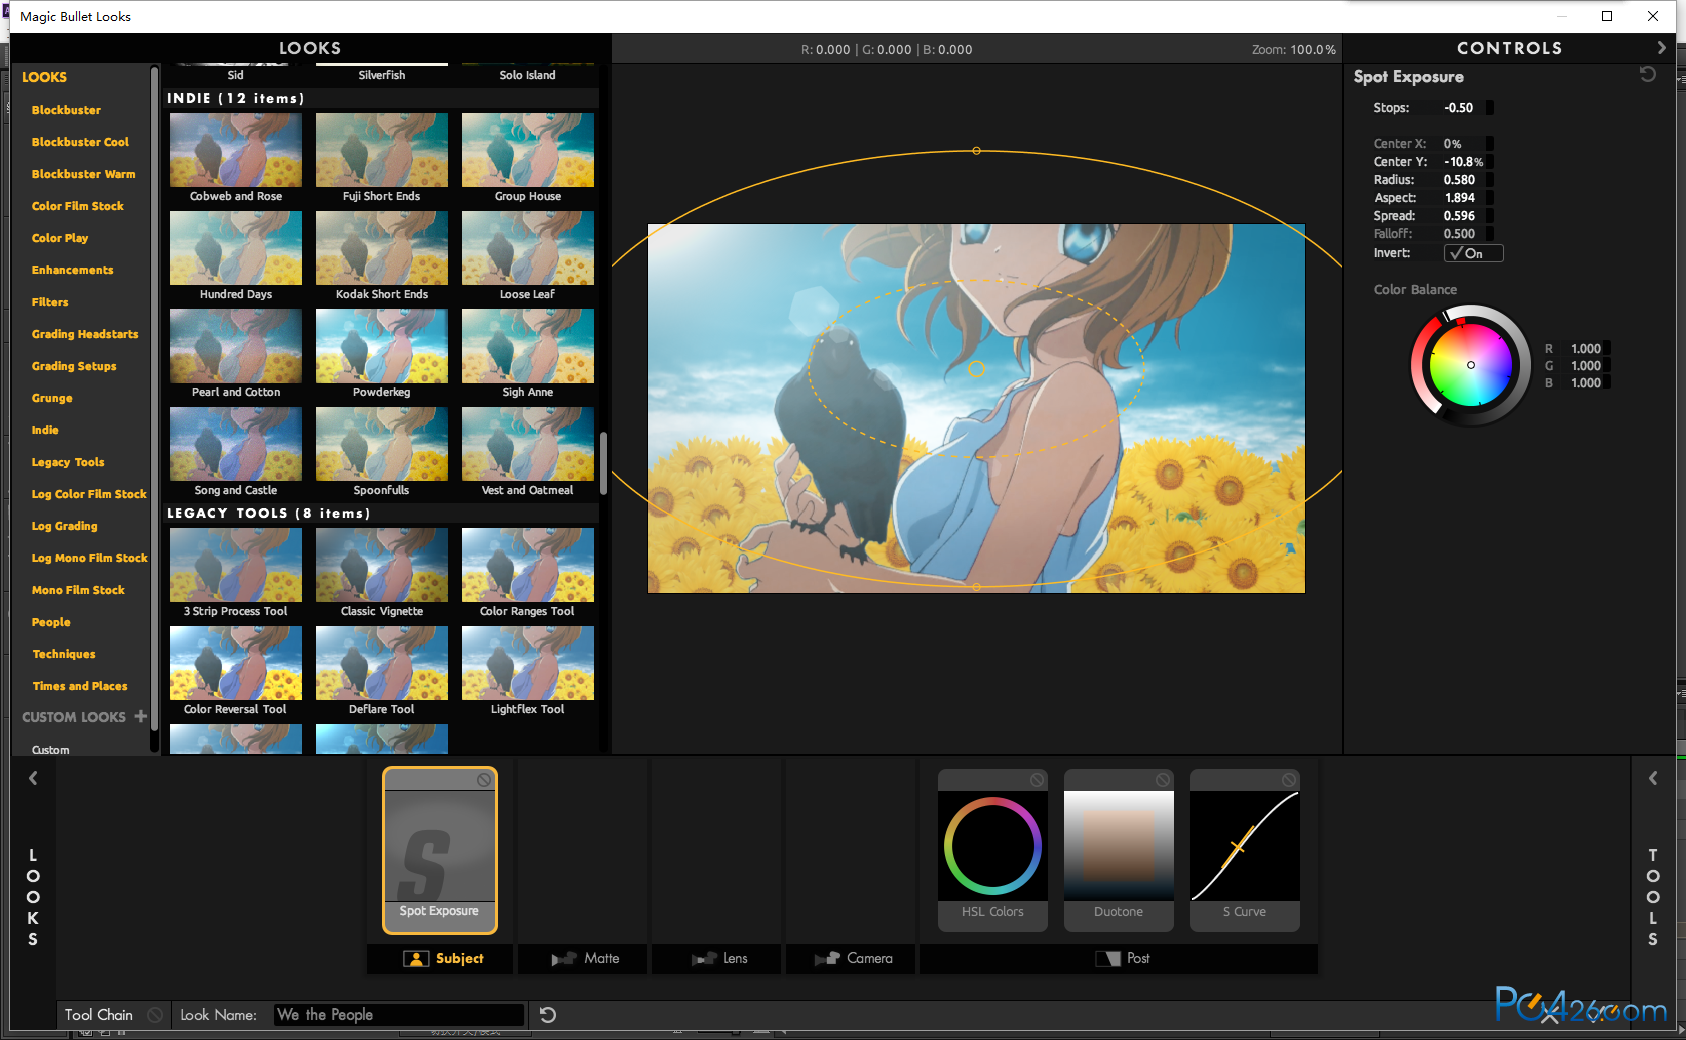Open the People category

click(51, 622)
